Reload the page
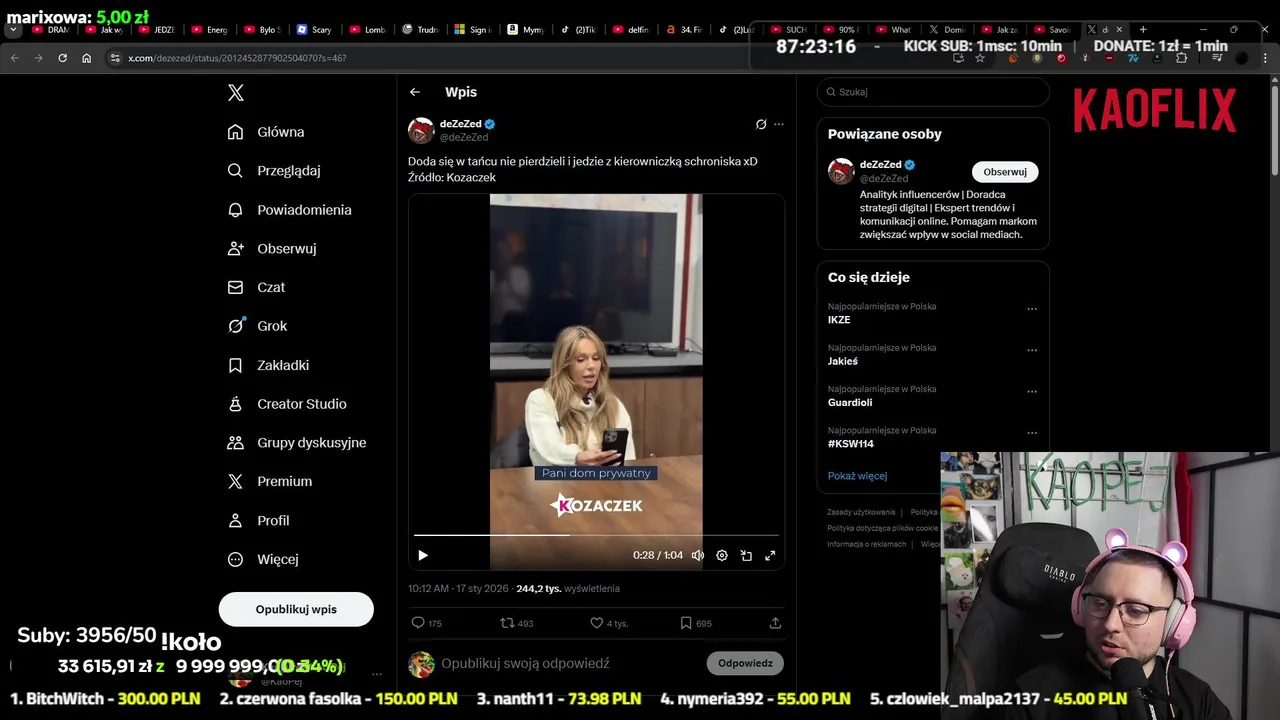 click(62, 58)
